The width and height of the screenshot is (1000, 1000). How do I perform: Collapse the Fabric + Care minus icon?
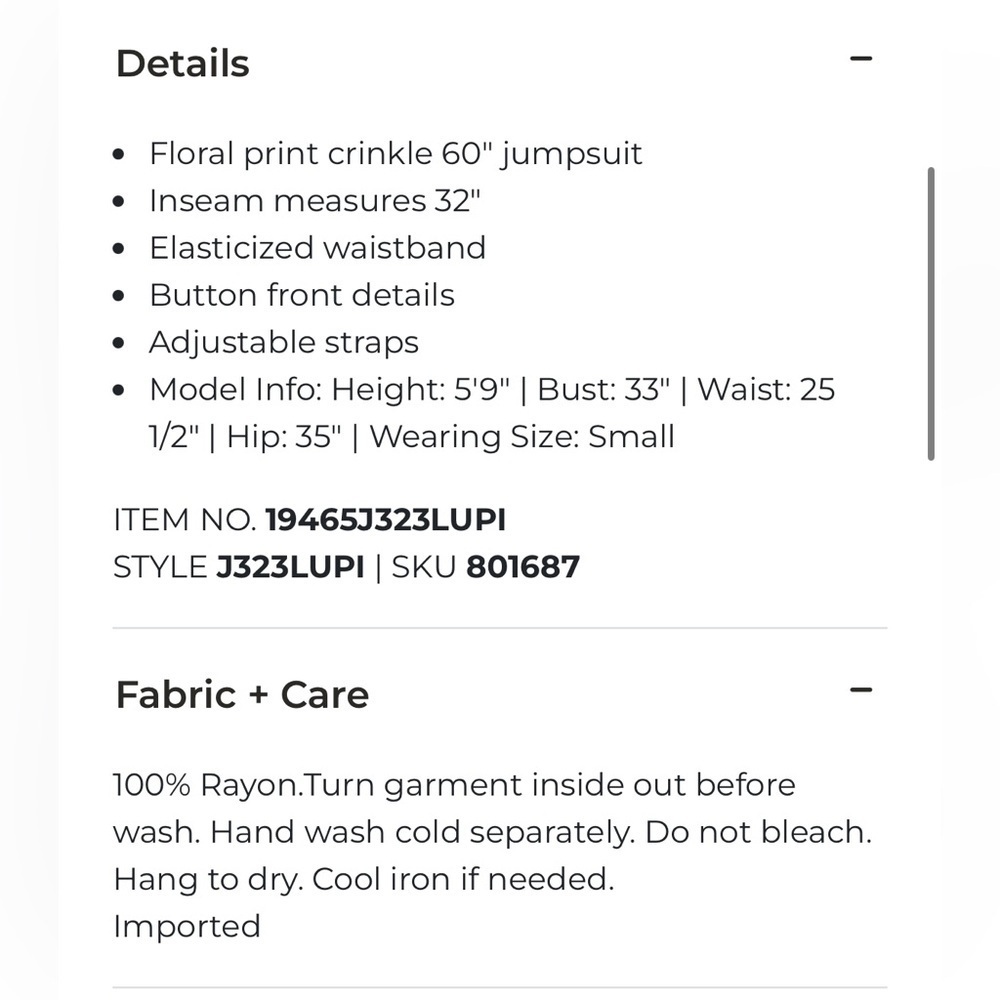click(x=860, y=690)
